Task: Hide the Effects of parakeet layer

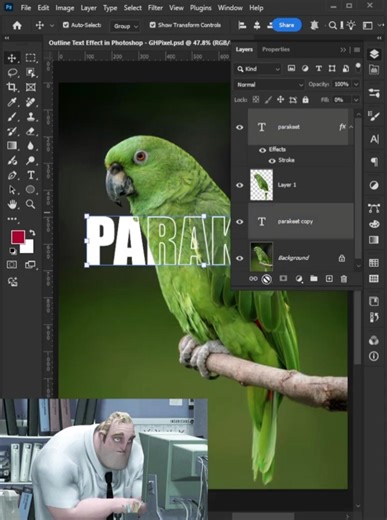Action: (263, 150)
